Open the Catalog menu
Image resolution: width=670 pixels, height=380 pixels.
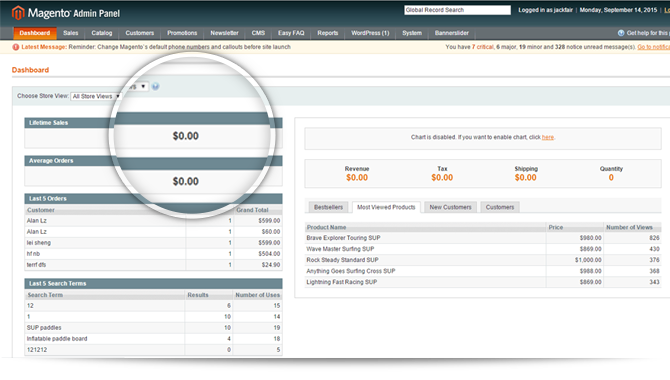click(x=102, y=33)
